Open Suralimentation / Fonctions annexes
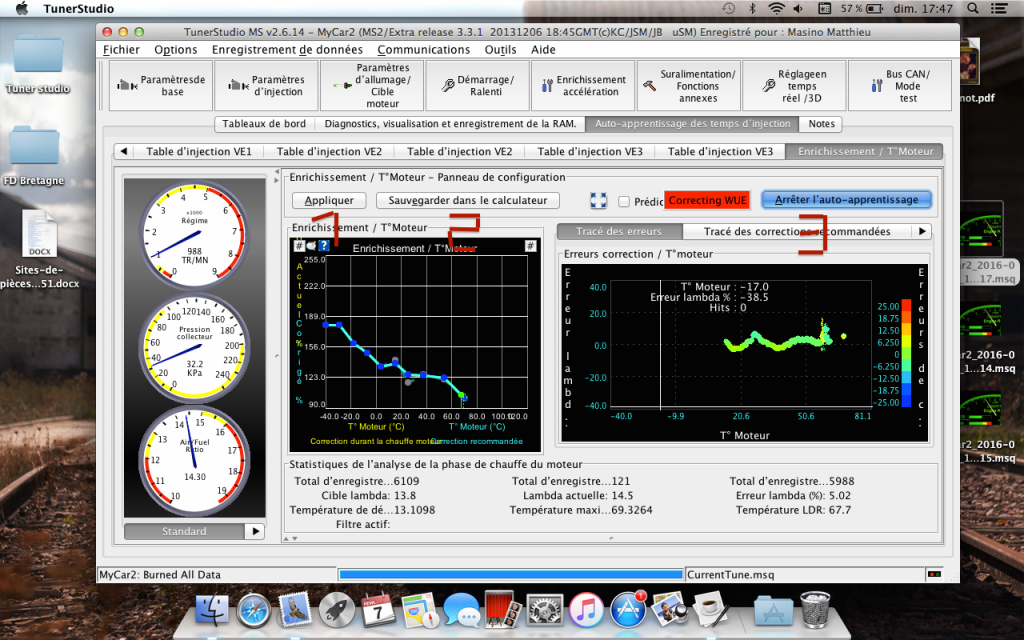This screenshot has height=640, width=1024. (x=689, y=86)
